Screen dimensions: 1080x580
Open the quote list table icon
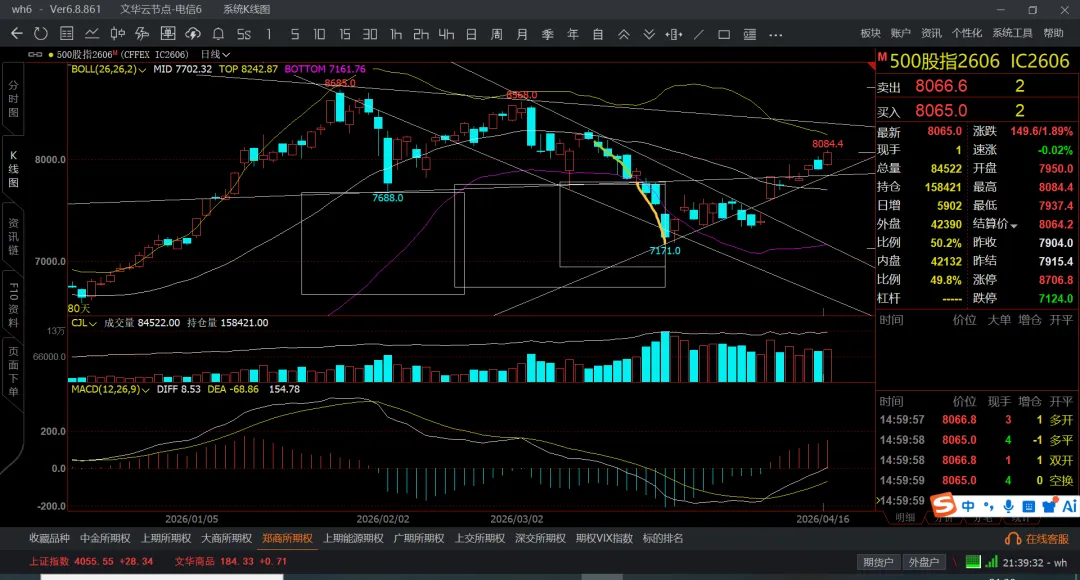[x=67, y=34]
